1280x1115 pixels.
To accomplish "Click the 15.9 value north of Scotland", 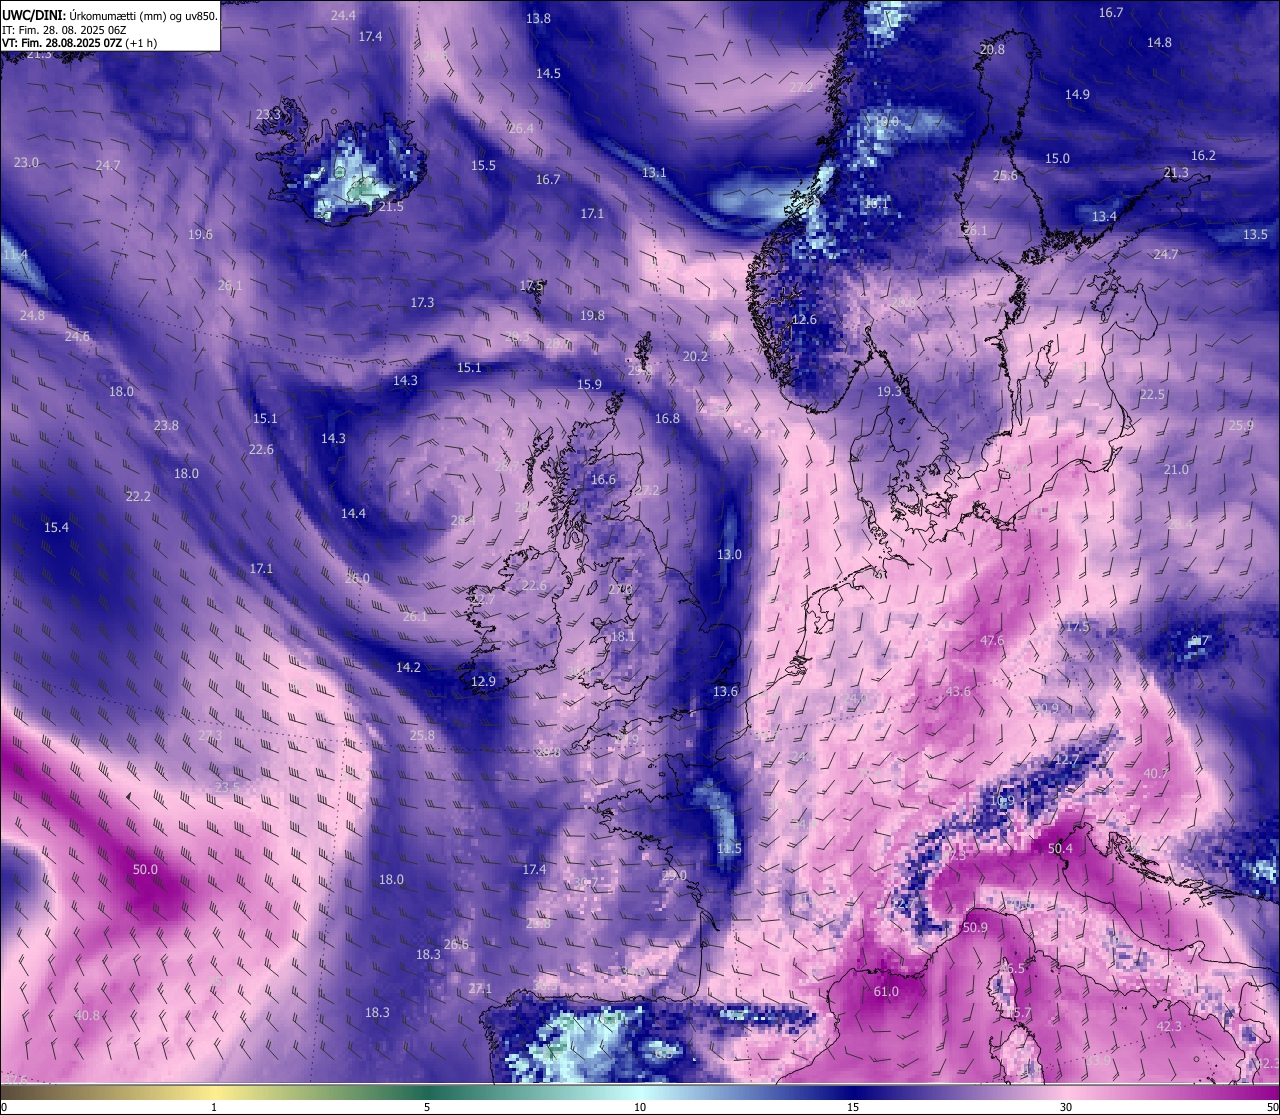I will coord(589,384).
